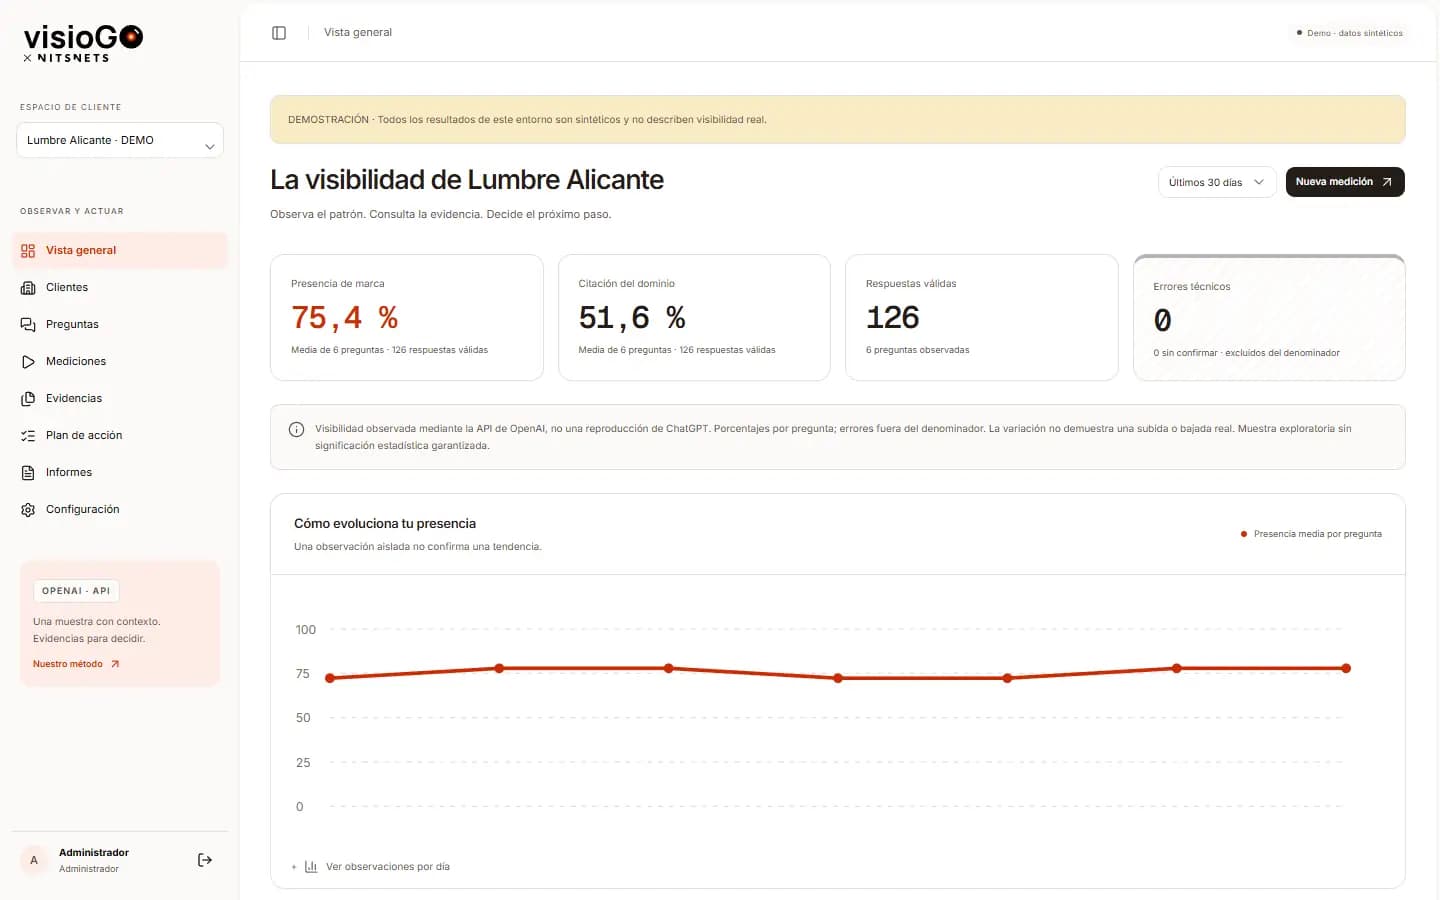Open the Lumbre Alicante · DEMO client selector
The width and height of the screenshot is (1440, 900).
[x=120, y=140]
